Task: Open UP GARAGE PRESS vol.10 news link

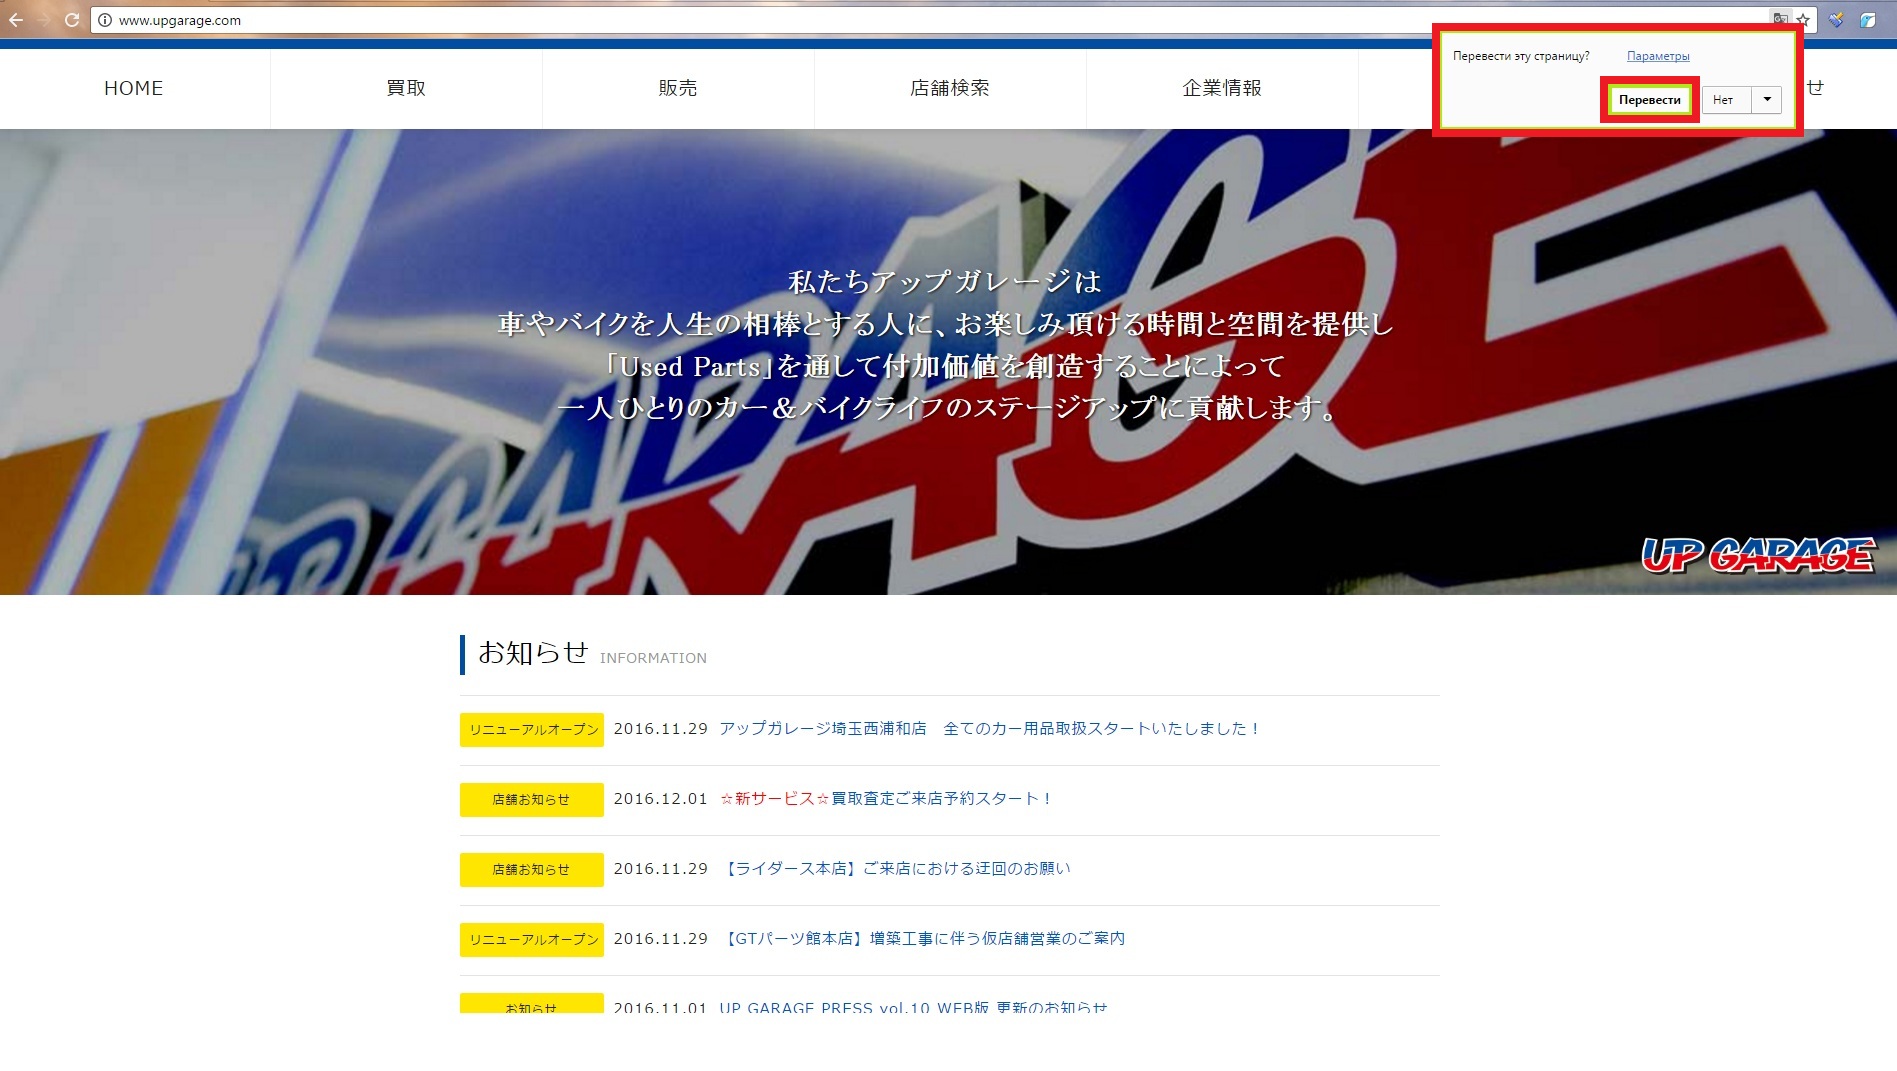Action: point(913,1007)
